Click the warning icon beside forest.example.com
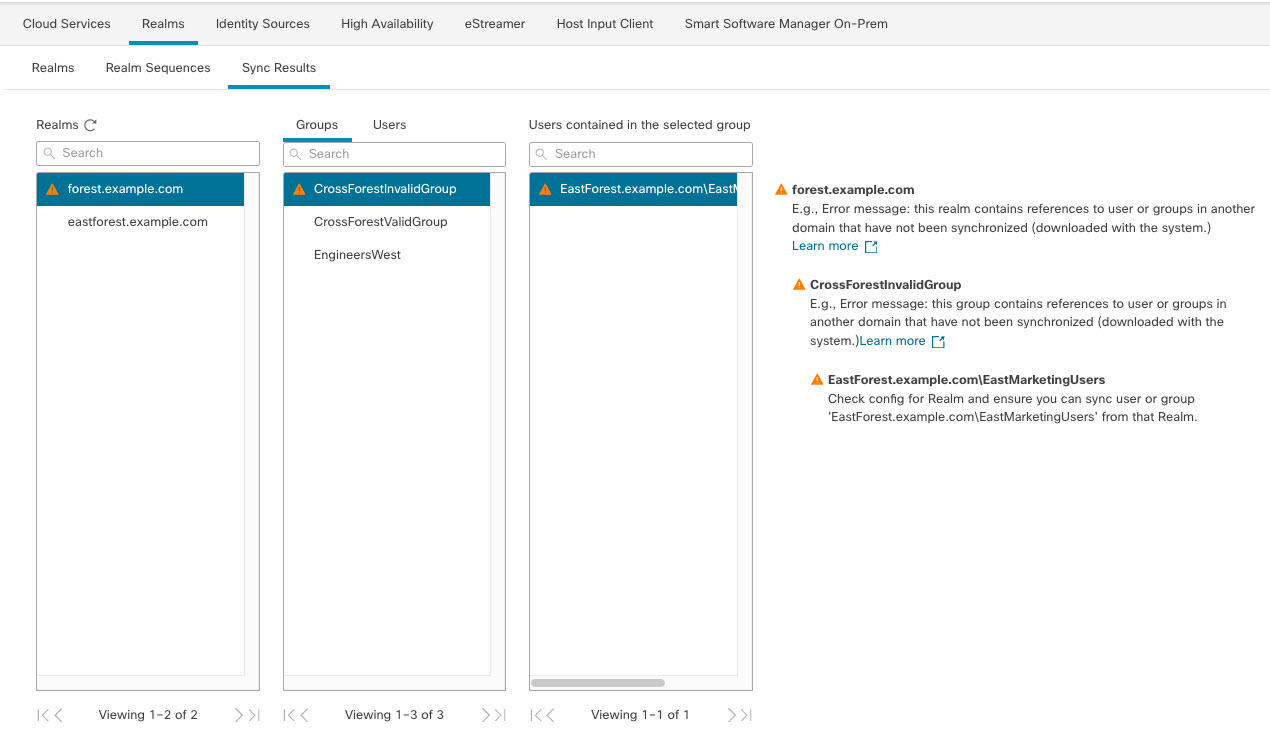Viewport: 1270px width, 735px height. [50, 188]
